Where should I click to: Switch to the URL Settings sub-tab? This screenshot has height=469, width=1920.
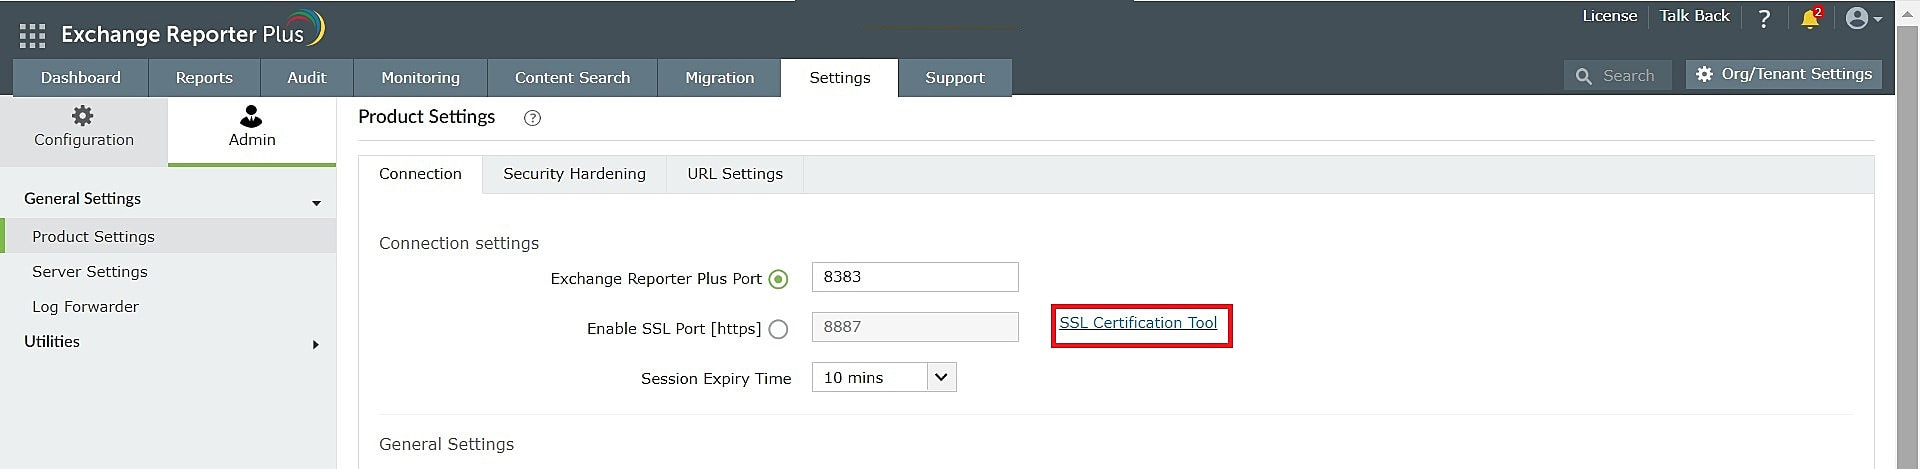coord(735,174)
